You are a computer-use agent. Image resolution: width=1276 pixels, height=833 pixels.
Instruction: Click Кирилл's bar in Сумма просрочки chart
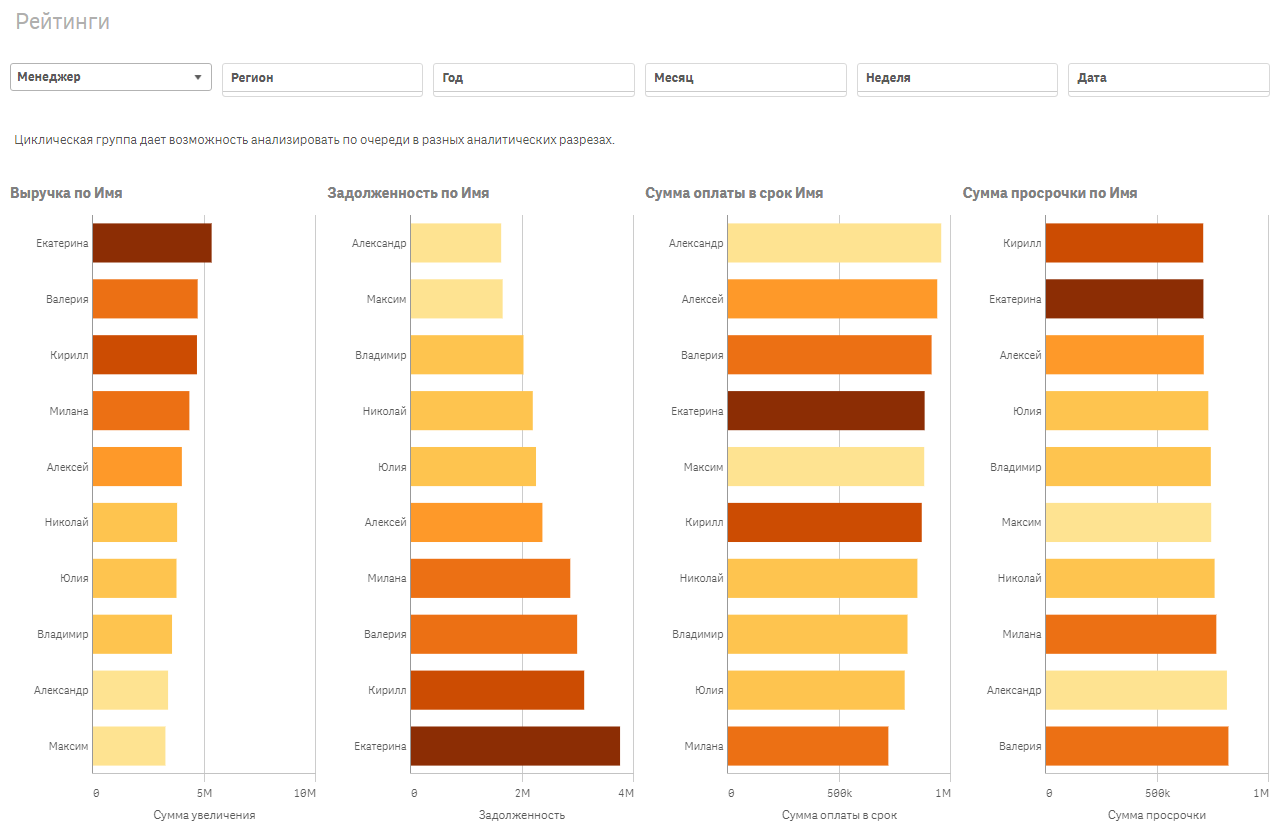coord(1123,243)
